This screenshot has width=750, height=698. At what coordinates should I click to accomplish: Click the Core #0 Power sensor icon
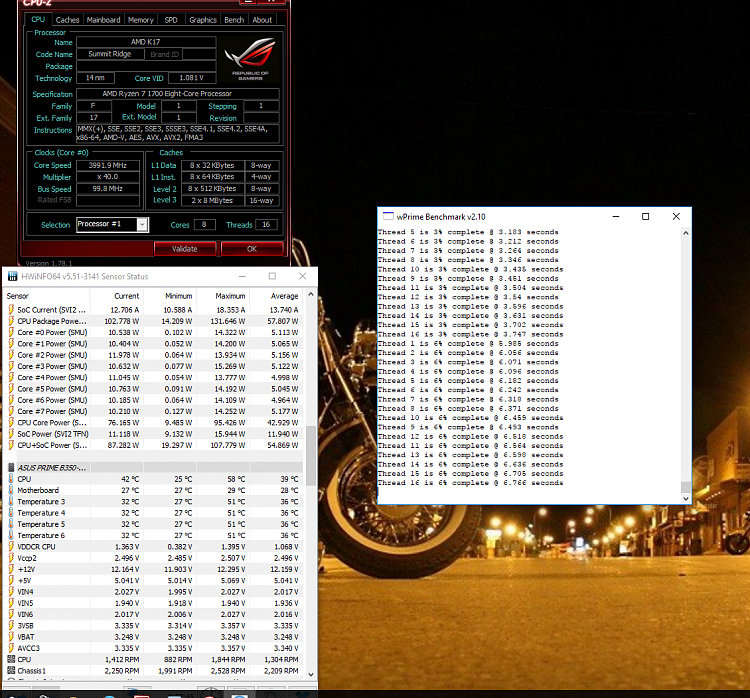pyautogui.click(x=11, y=332)
